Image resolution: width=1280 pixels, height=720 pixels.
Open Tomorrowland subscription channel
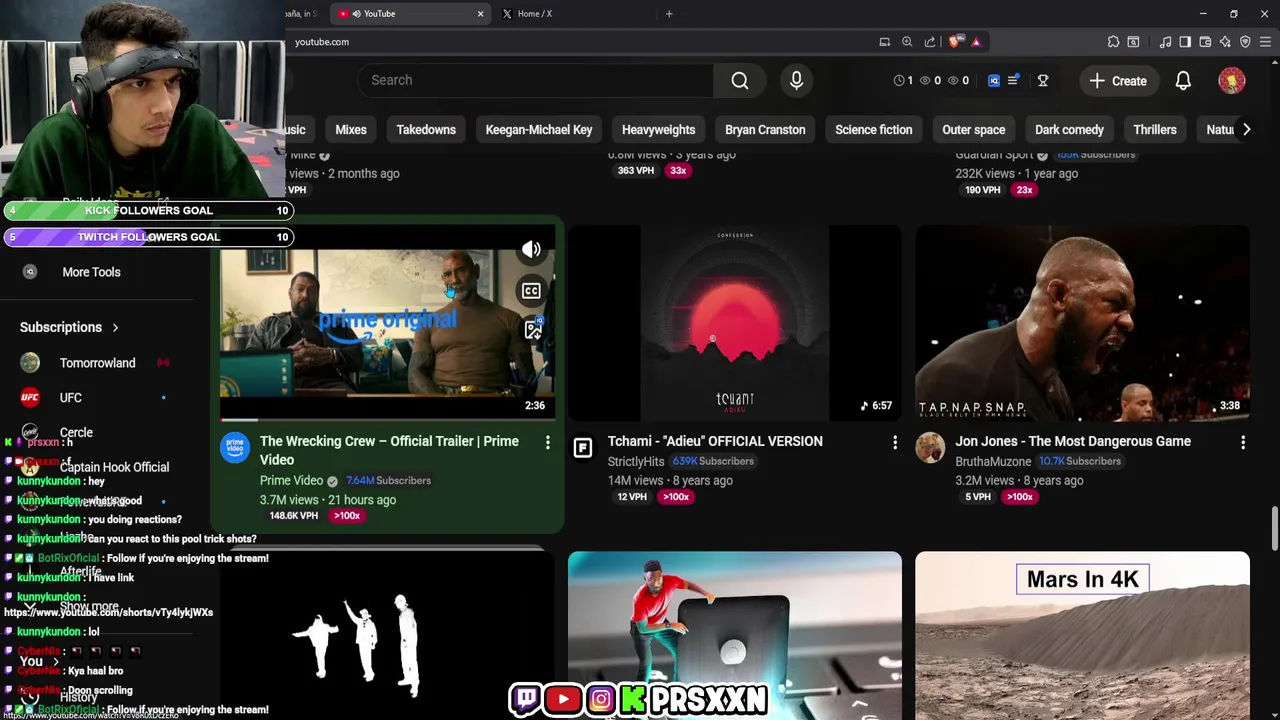tap(97, 363)
